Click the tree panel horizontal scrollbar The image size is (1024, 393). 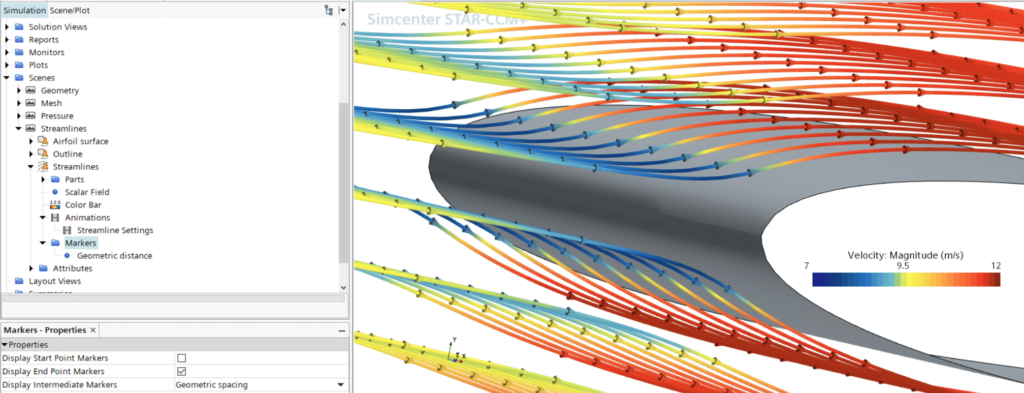tap(173, 298)
